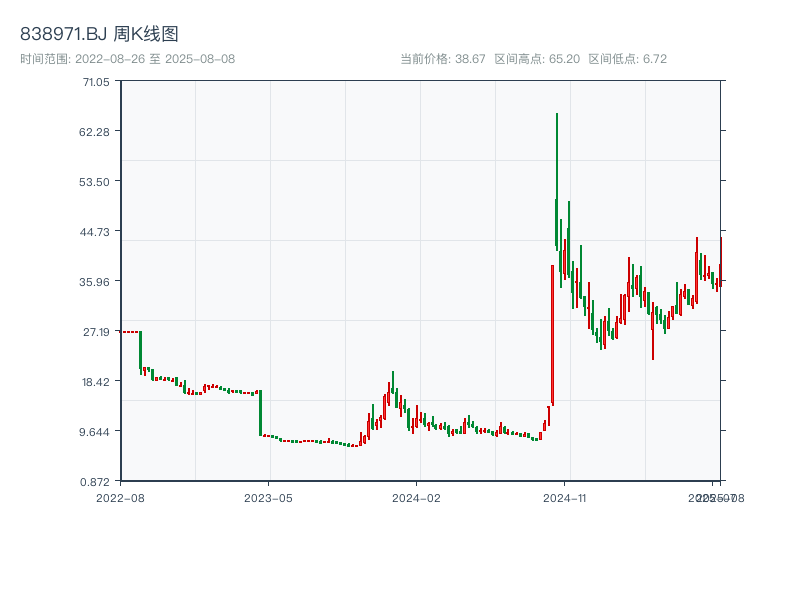Click x-axis label 2024-02

tap(416, 498)
